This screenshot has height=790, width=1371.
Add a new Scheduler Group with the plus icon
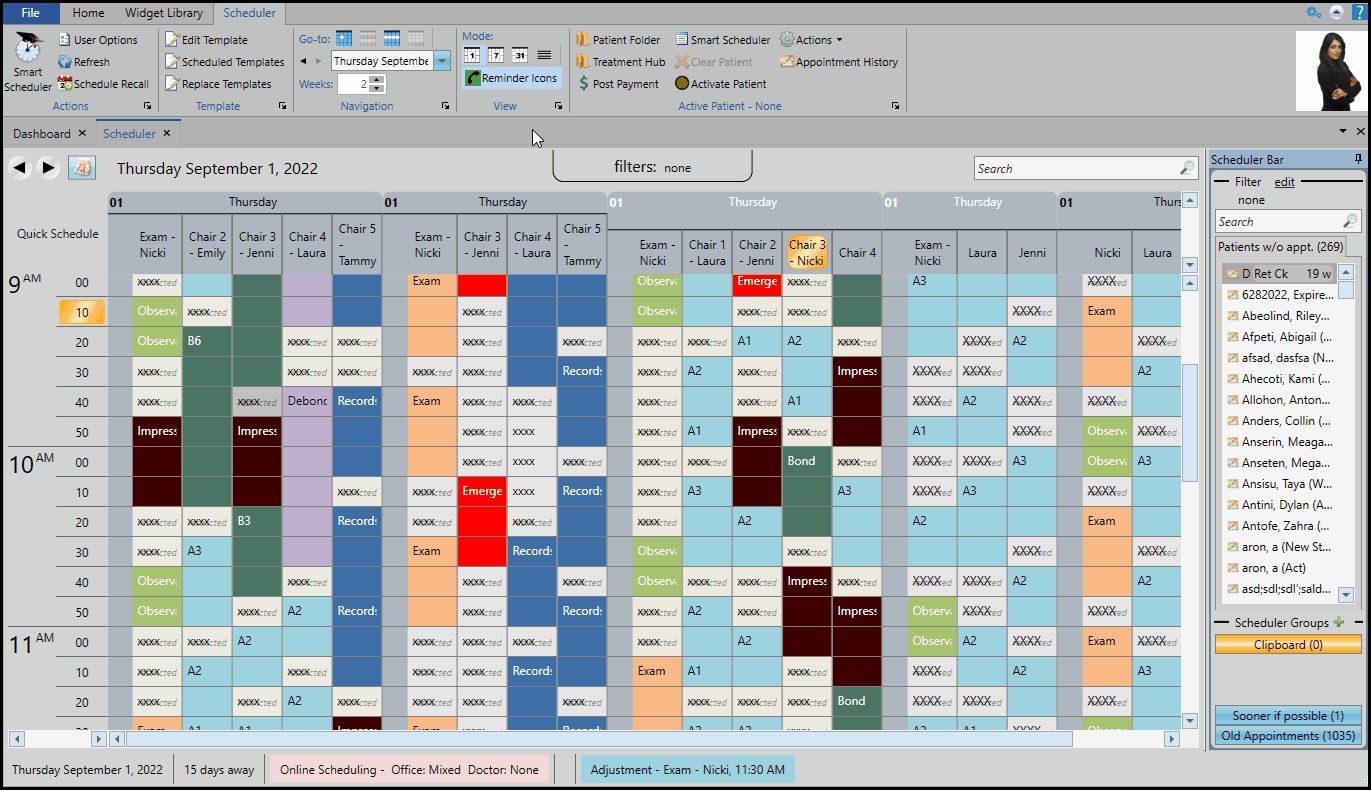1339,623
